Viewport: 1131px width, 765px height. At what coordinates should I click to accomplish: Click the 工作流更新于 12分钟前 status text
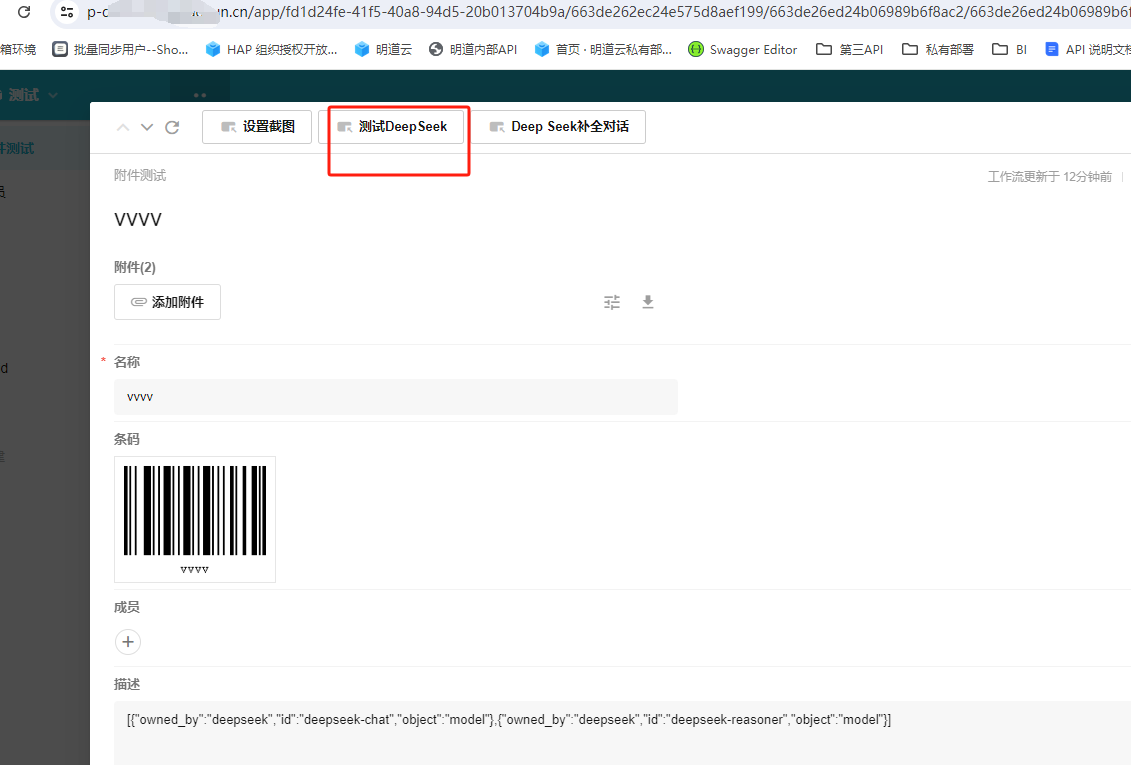(x=1049, y=177)
